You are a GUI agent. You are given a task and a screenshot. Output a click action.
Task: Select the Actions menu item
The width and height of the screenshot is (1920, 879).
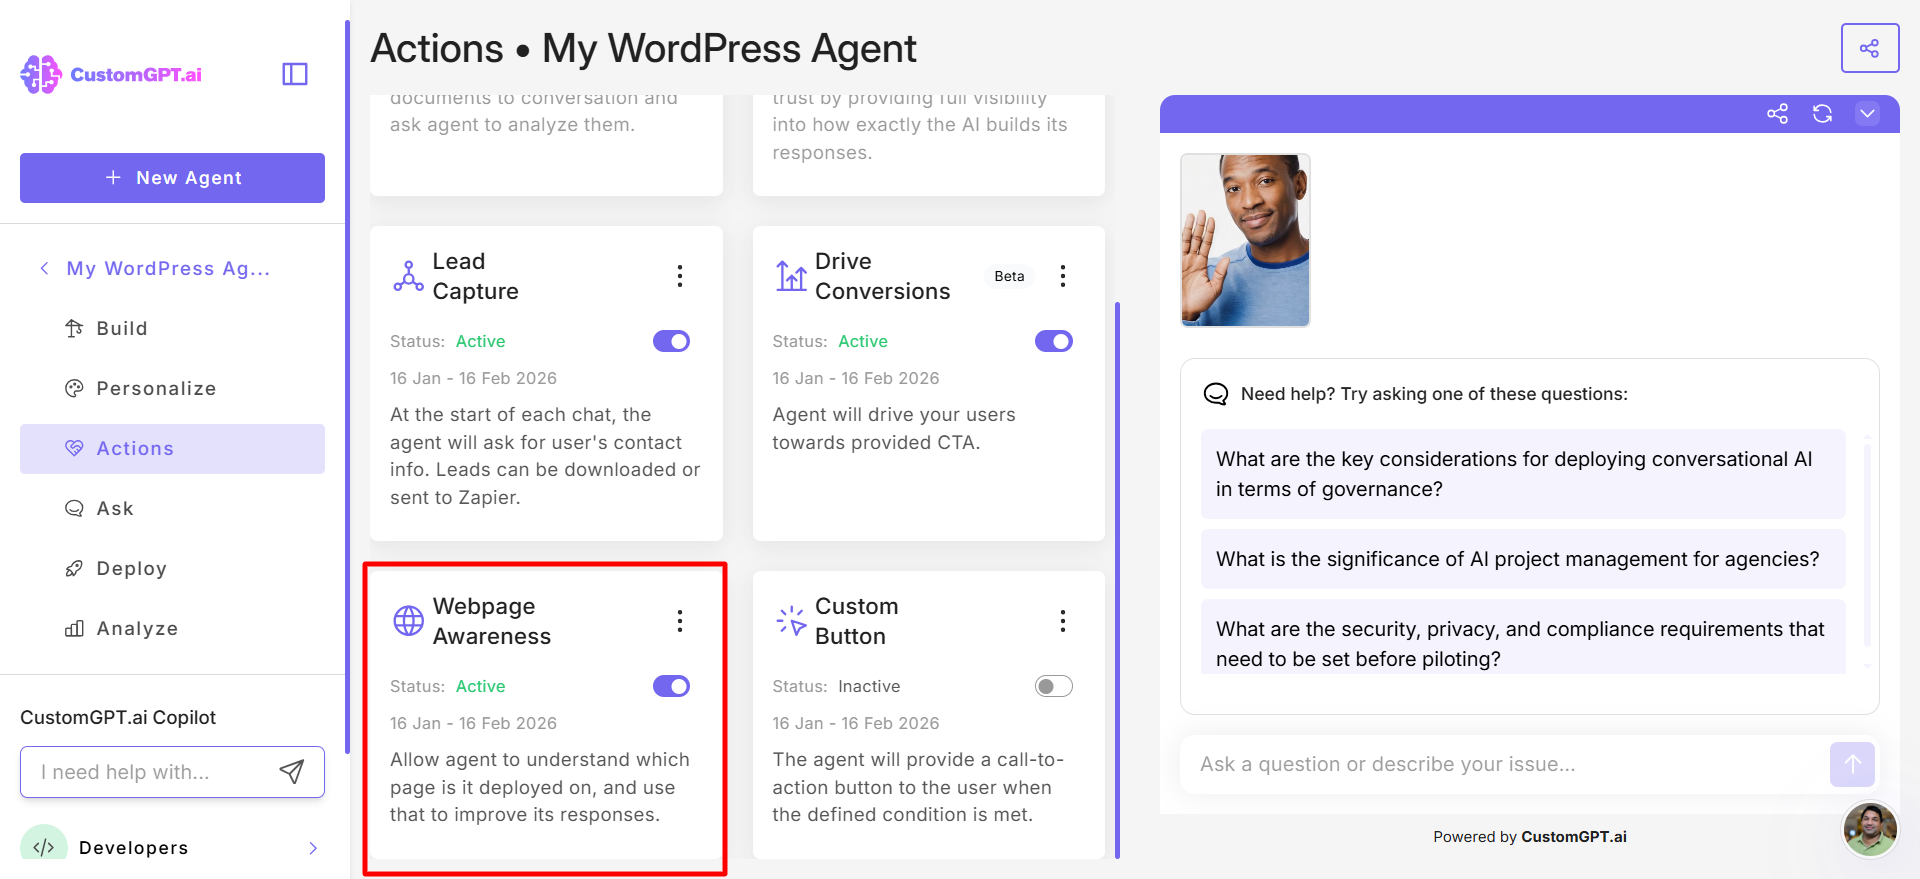pos(172,448)
